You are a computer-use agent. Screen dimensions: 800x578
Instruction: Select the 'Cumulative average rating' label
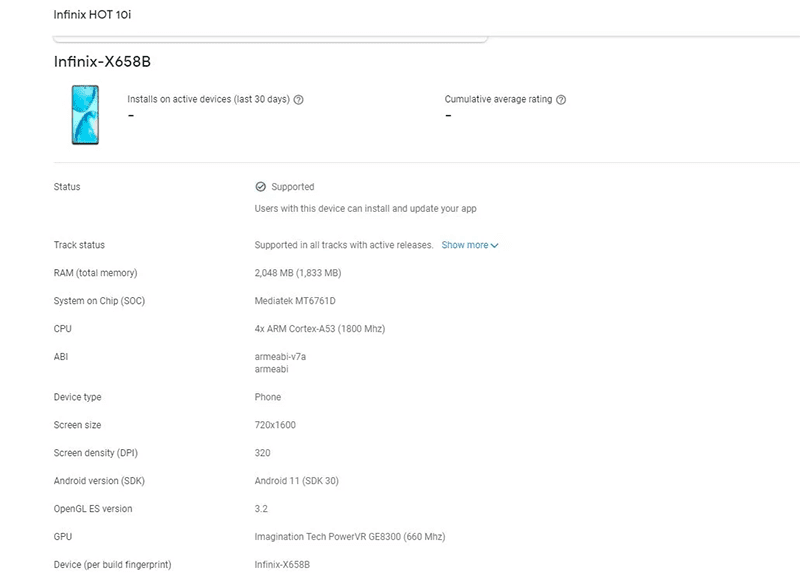(x=498, y=99)
